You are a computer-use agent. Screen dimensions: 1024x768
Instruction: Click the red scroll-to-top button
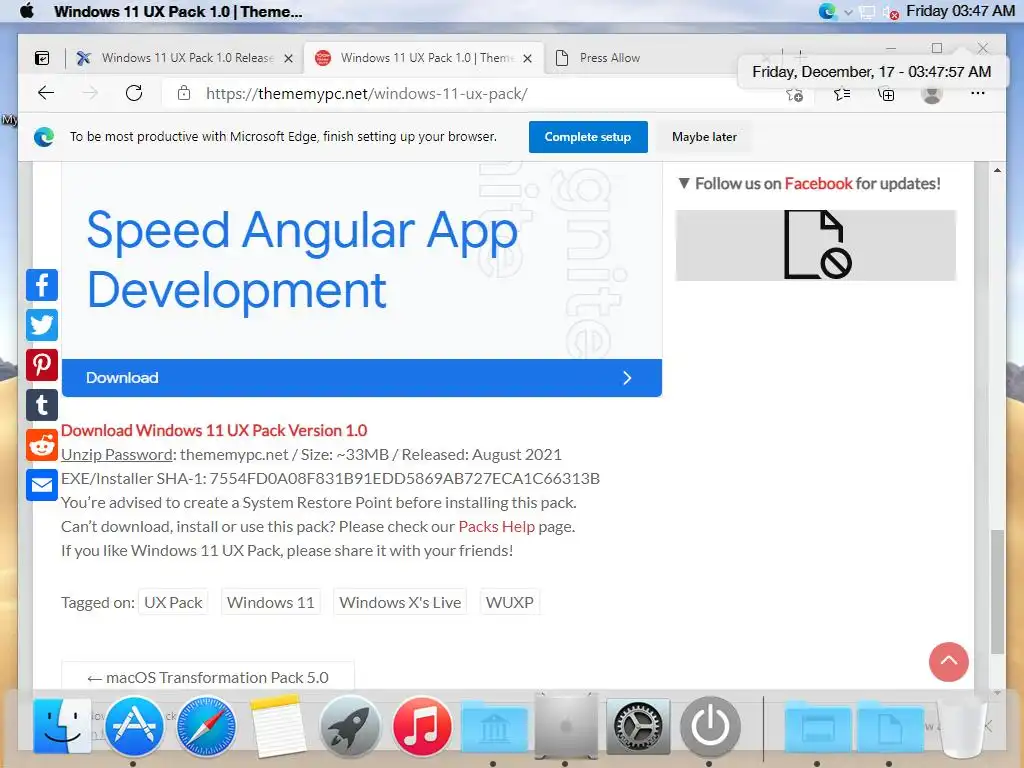[948, 662]
